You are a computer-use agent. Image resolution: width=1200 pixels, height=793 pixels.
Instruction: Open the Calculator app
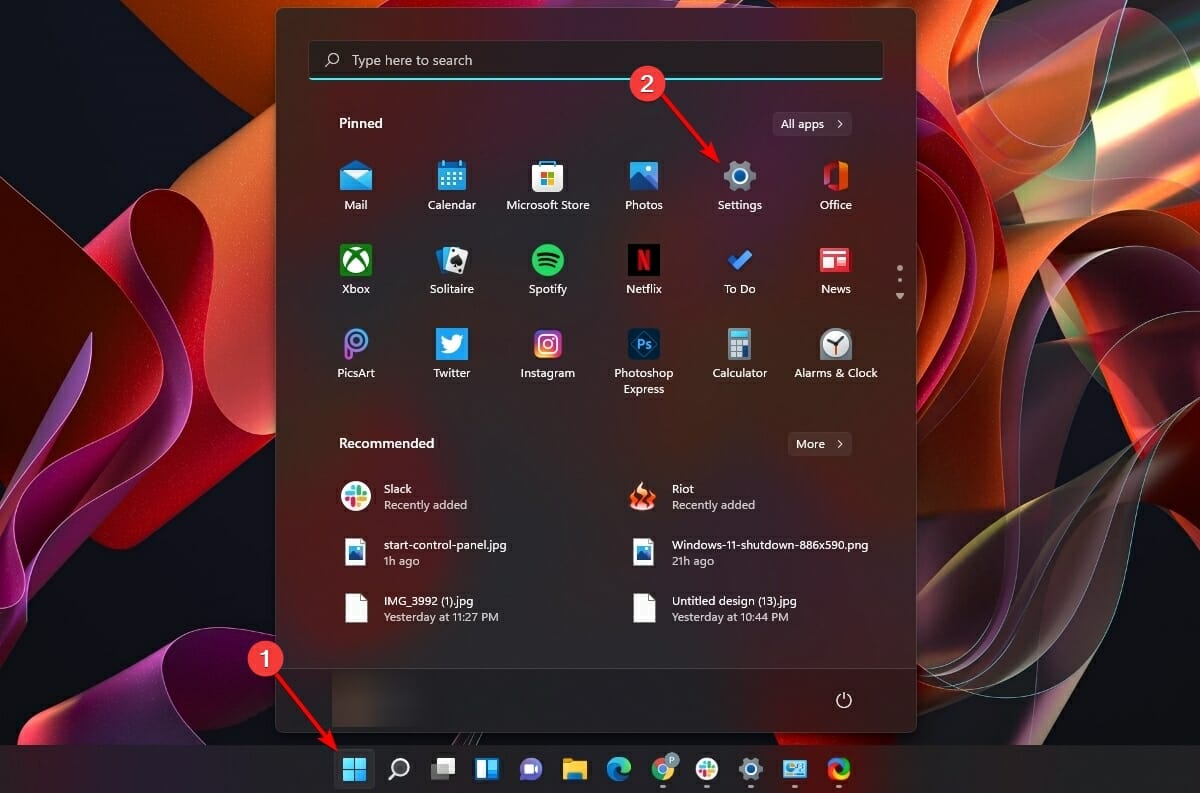click(x=740, y=354)
